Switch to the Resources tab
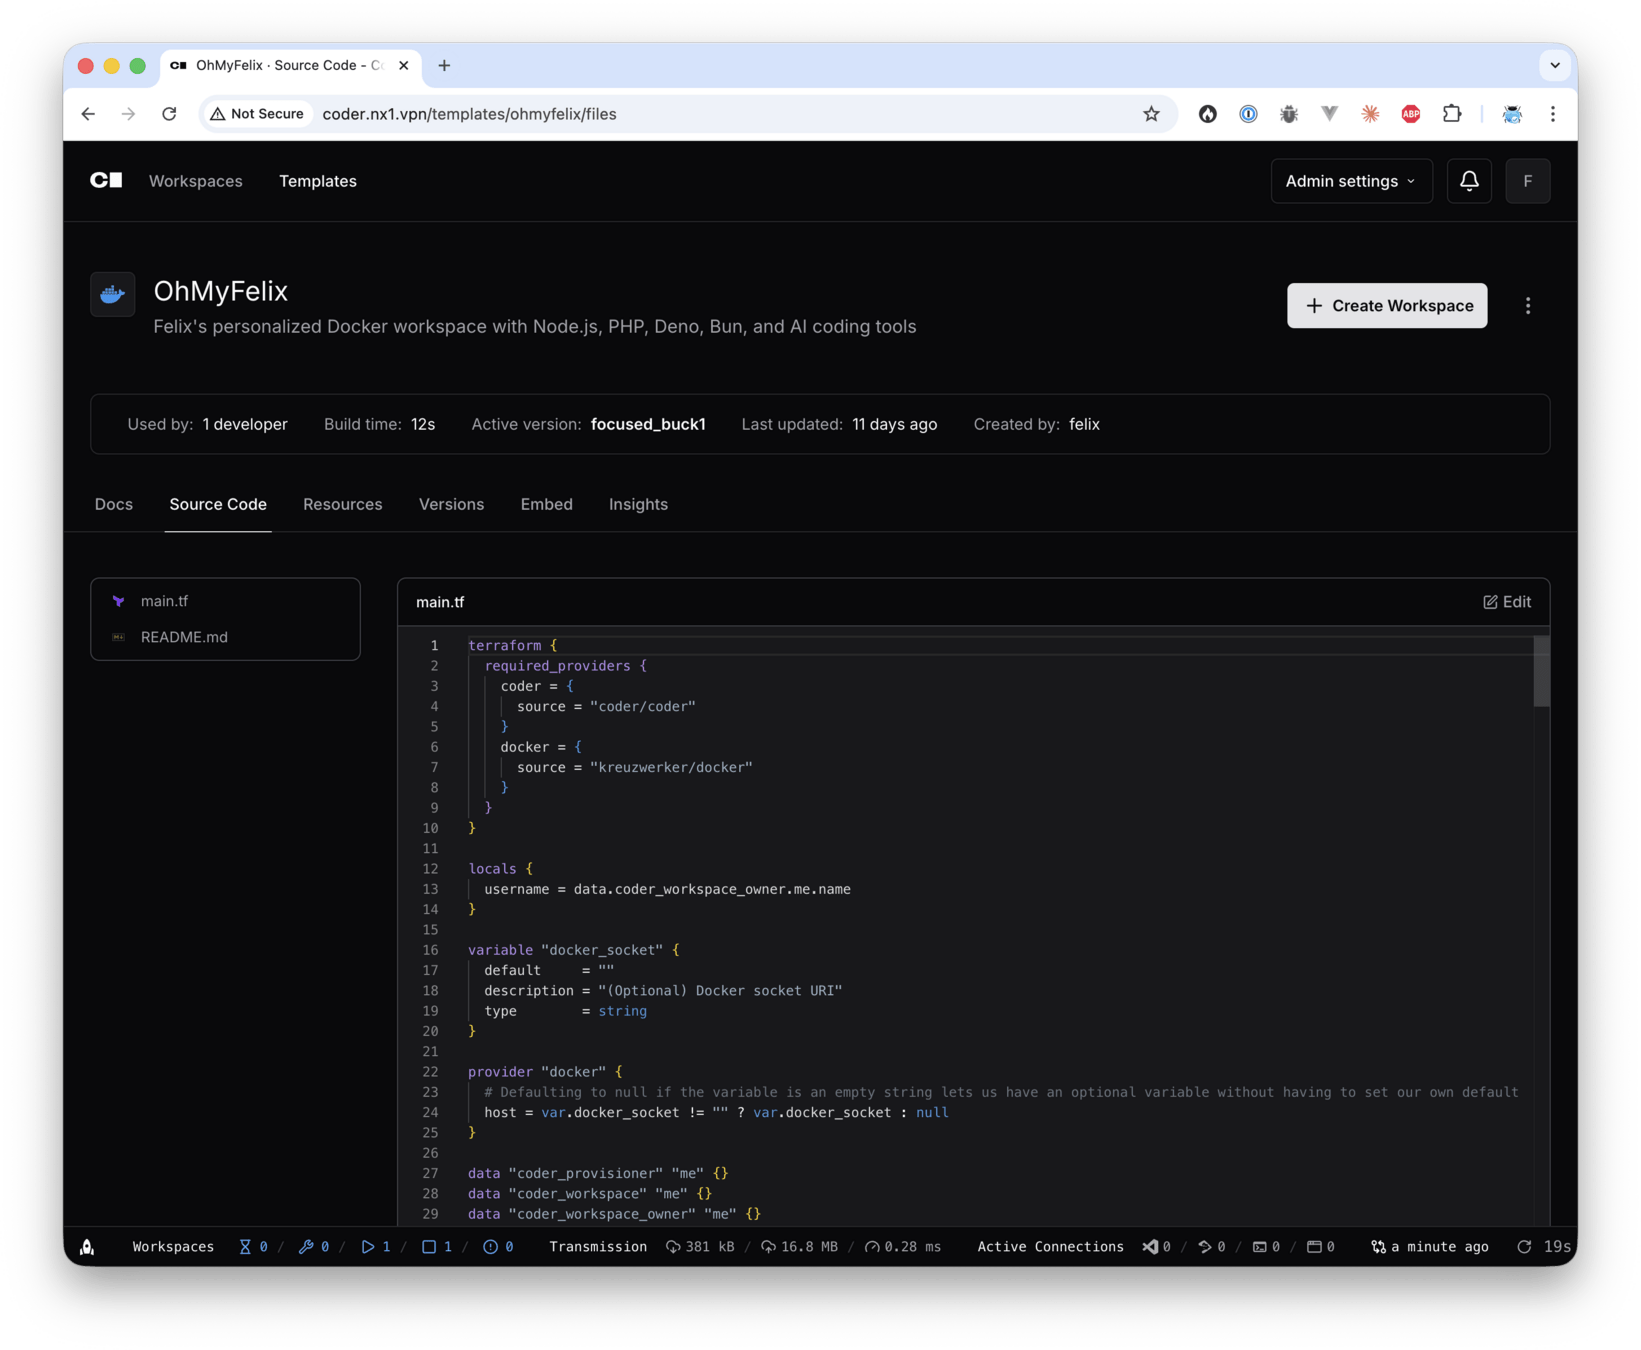 [x=343, y=504]
